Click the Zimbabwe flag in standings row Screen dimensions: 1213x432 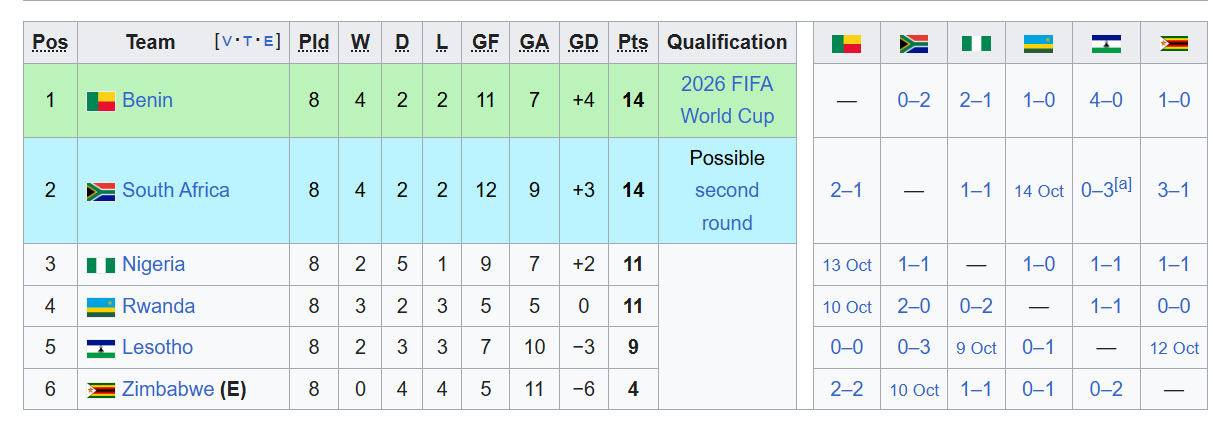101,390
